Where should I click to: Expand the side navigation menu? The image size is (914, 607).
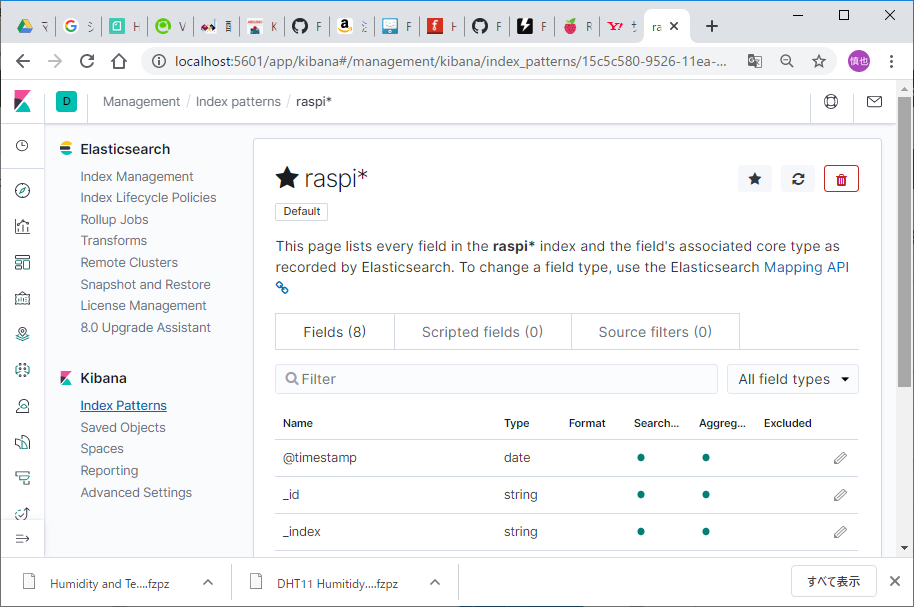[x=22, y=539]
